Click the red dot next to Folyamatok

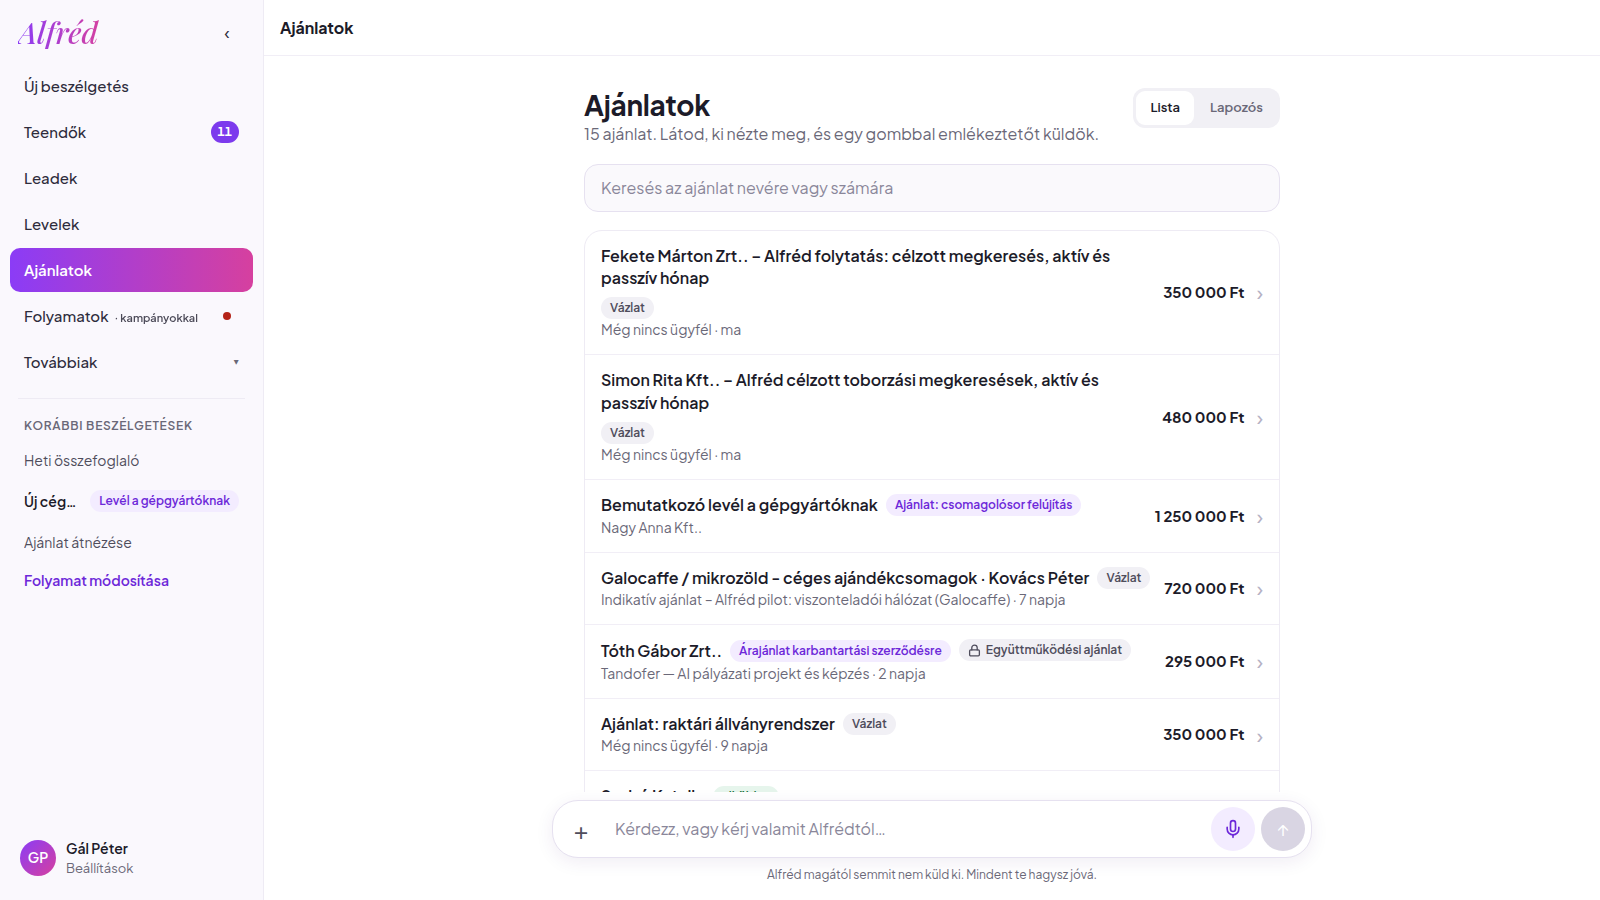(227, 316)
